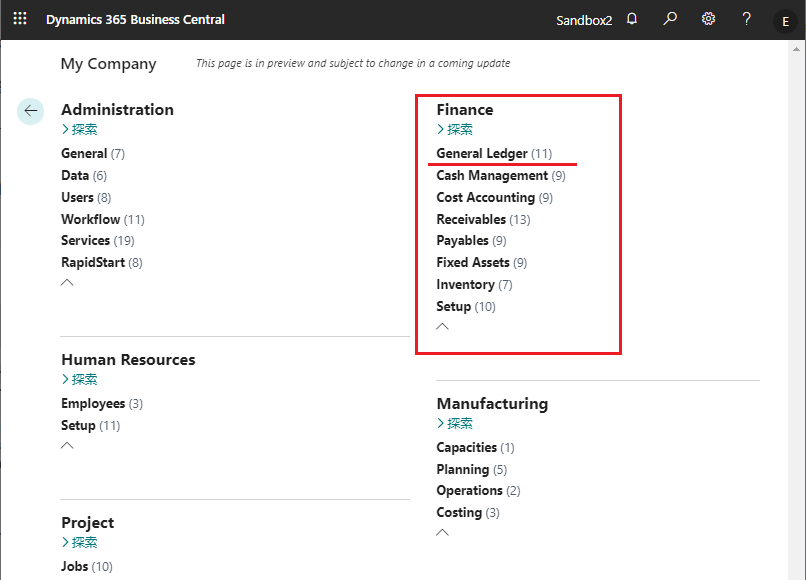This screenshot has height=580, width=806.
Task: Open Costing under Manufacturing
Action: [x=468, y=513]
